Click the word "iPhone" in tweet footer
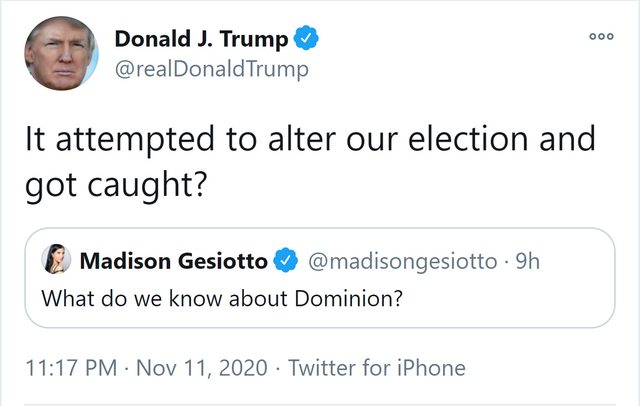This screenshot has height=406, width=640. [x=428, y=368]
